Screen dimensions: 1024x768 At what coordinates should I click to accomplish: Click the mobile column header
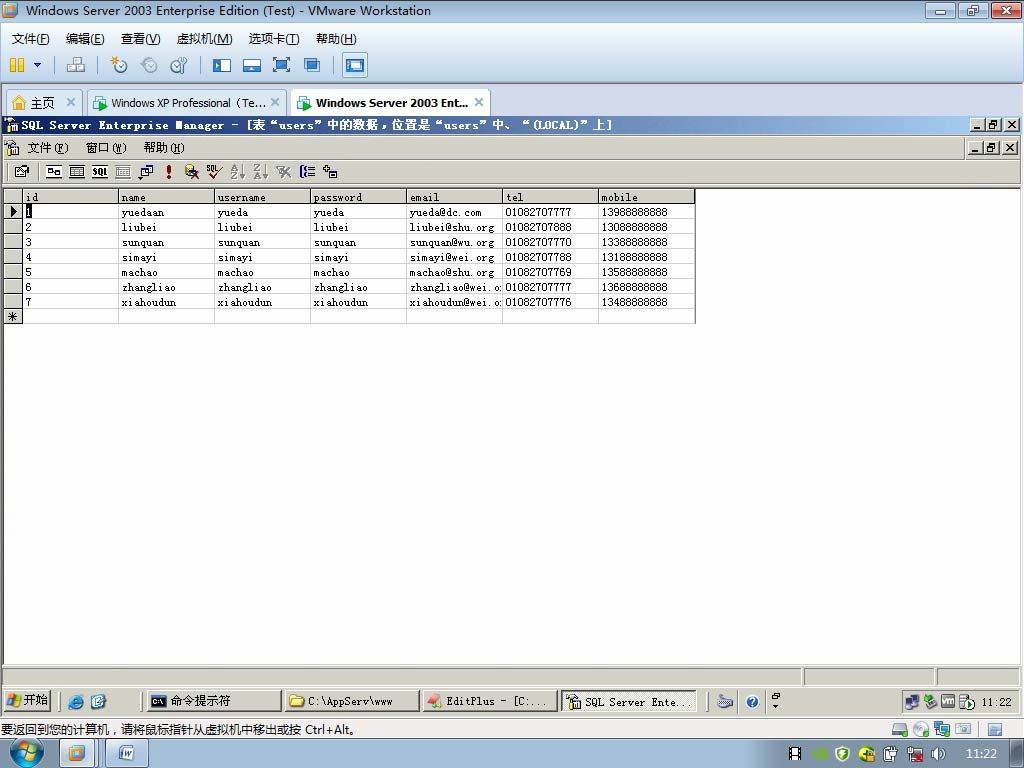[x=647, y=197]
